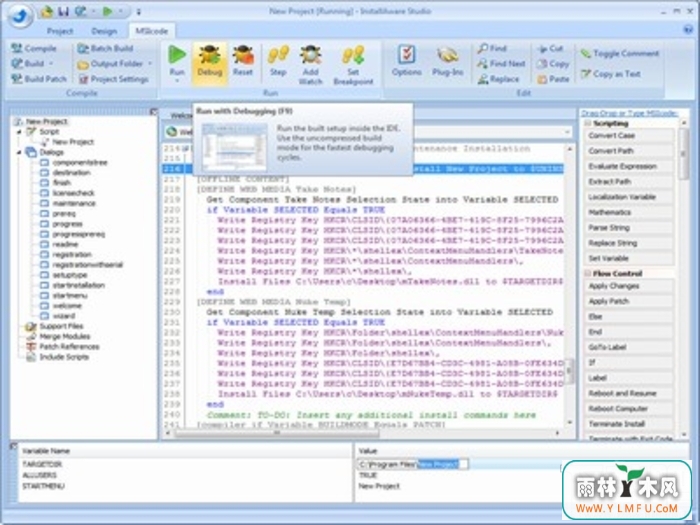The image size is (700, 525).
Task: Collapse the Script tree node
Action: coord(19,132)
